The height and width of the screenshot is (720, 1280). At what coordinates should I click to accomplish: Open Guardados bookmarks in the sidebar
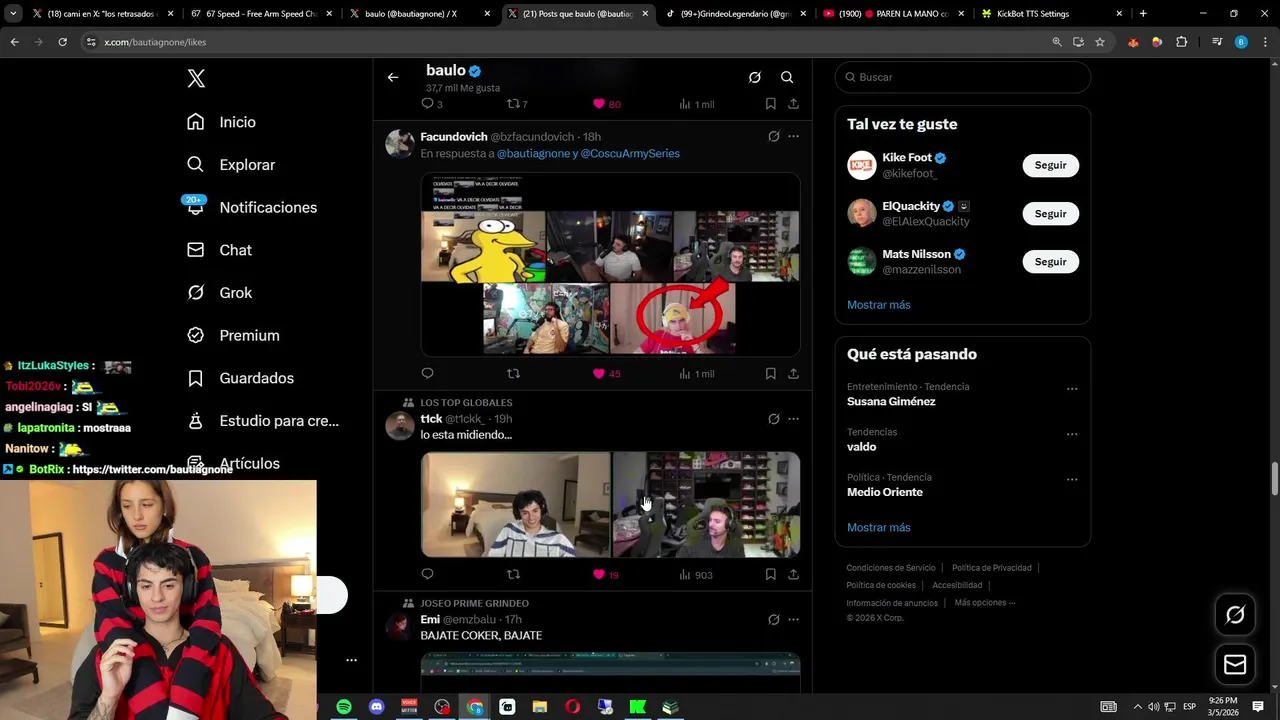coord(240,378)
